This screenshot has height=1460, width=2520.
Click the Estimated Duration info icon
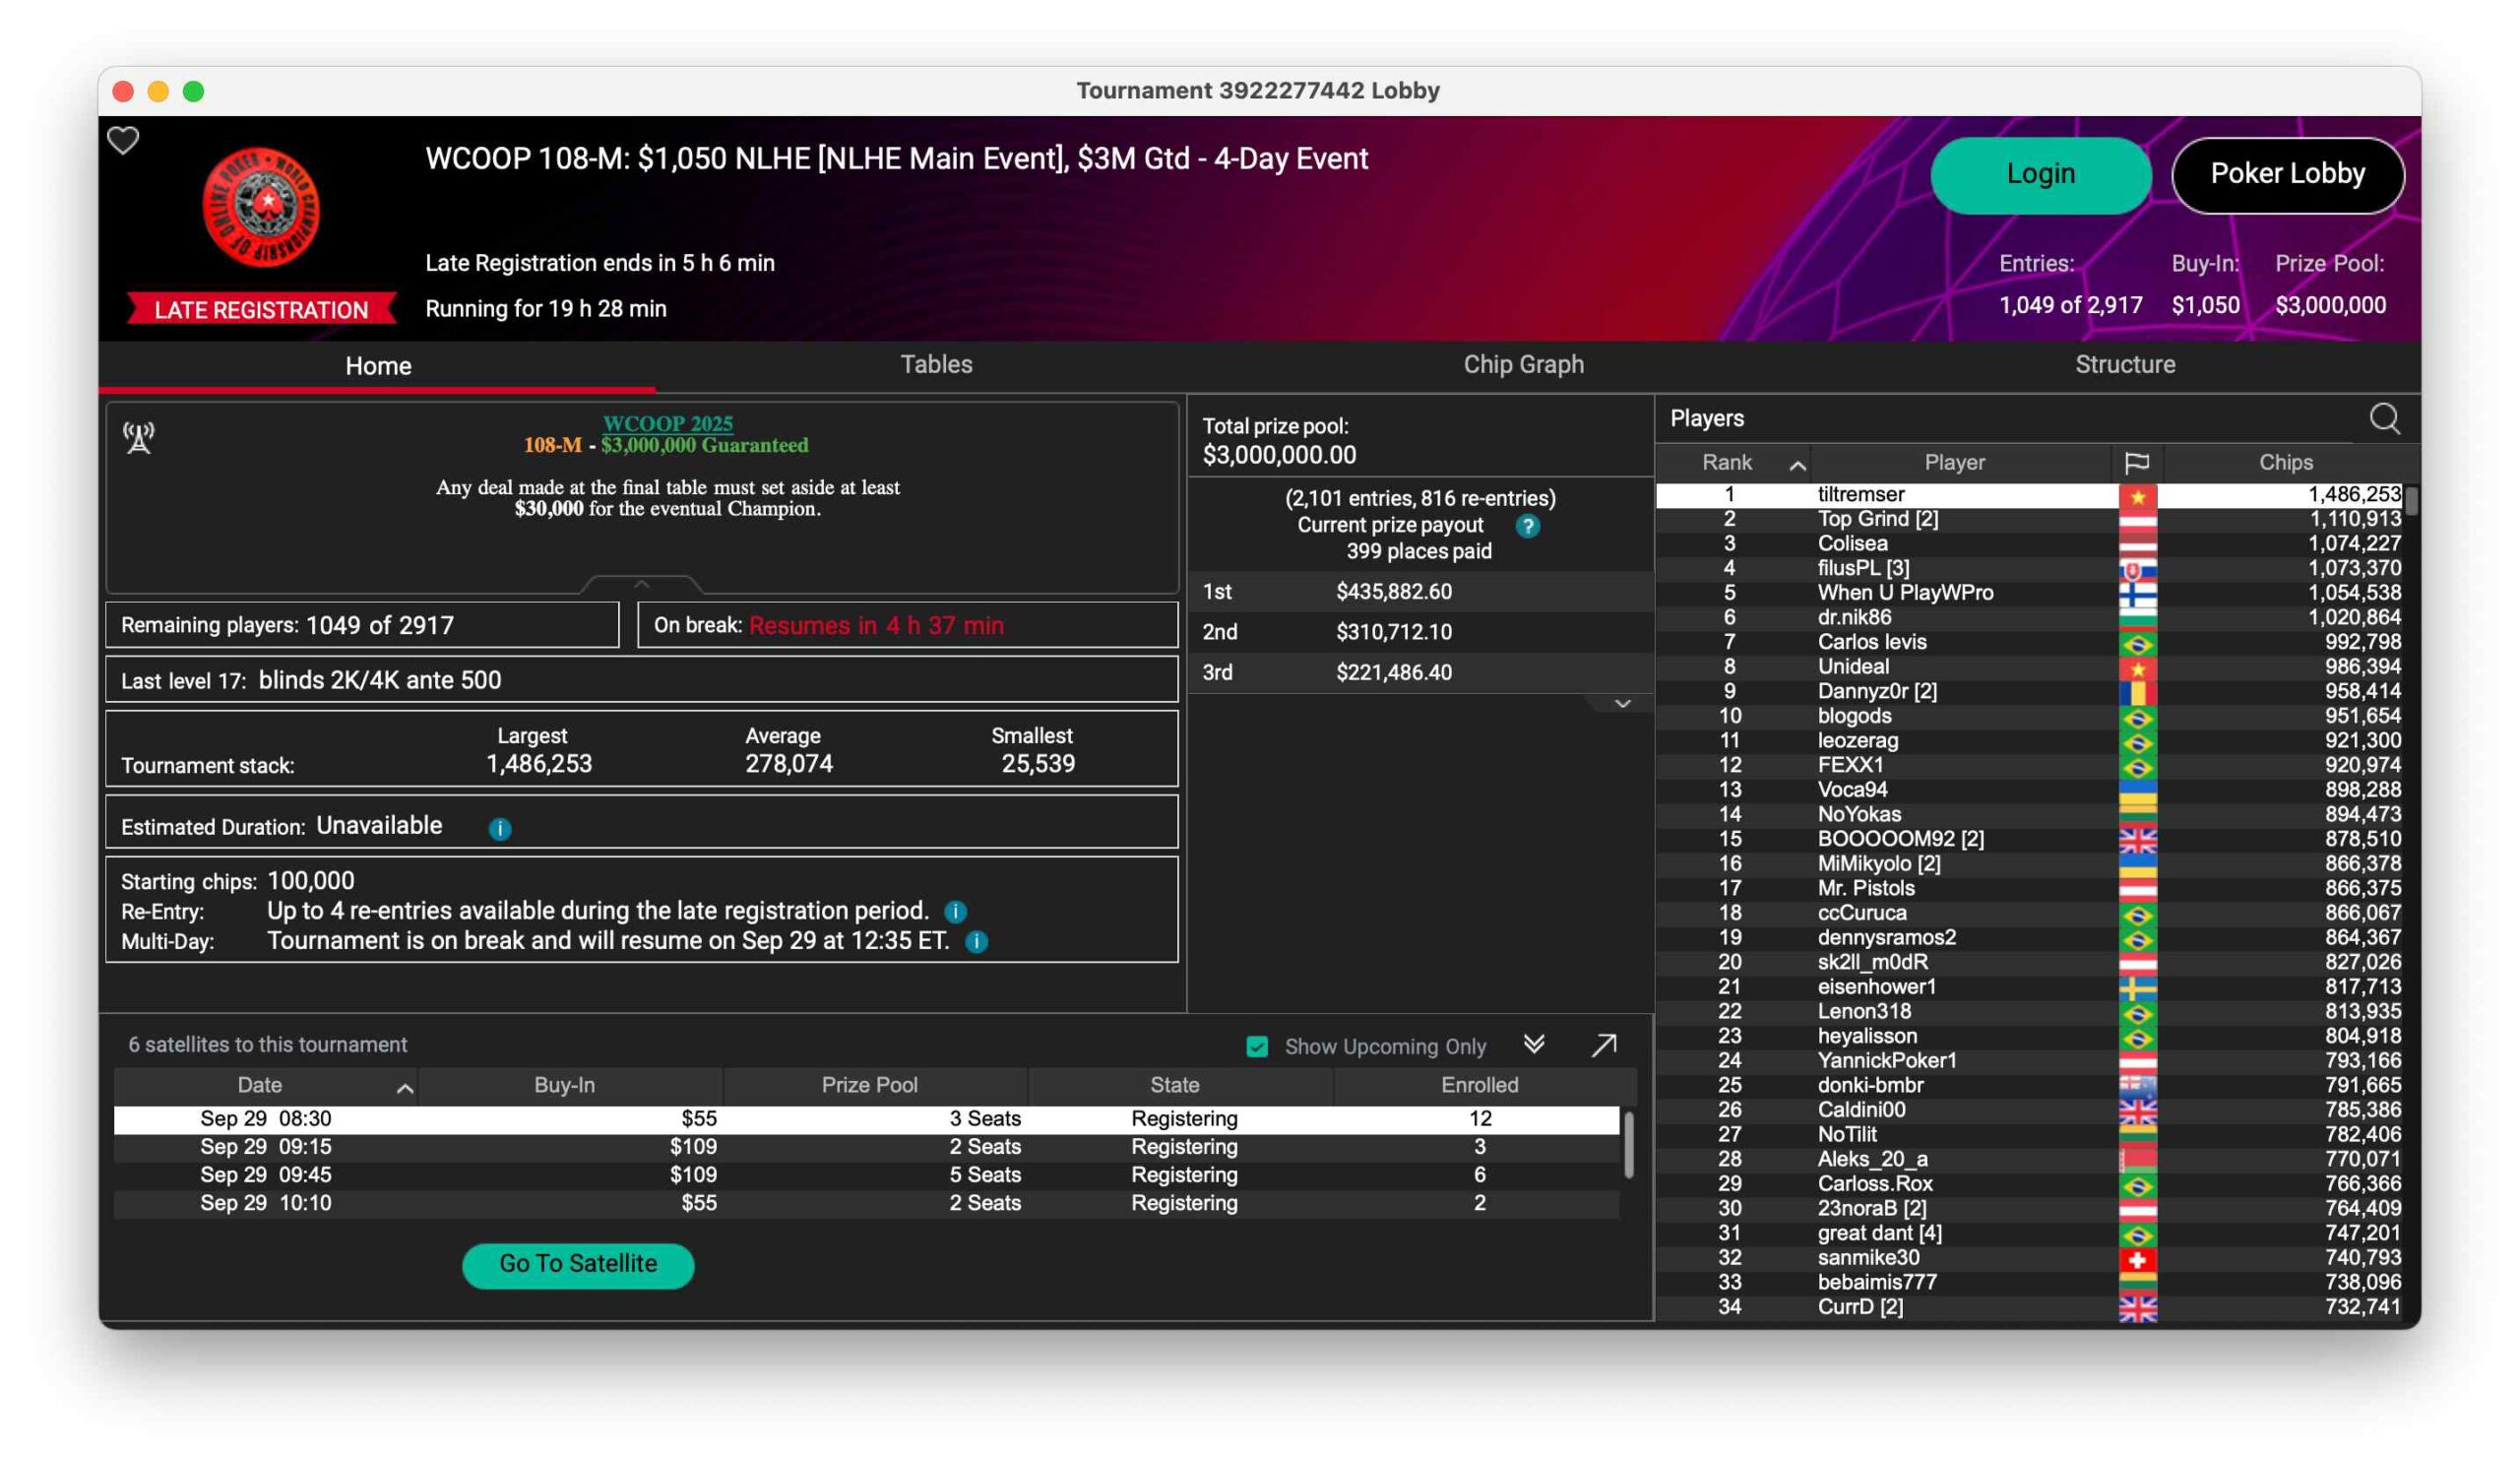tap(500, 829)
